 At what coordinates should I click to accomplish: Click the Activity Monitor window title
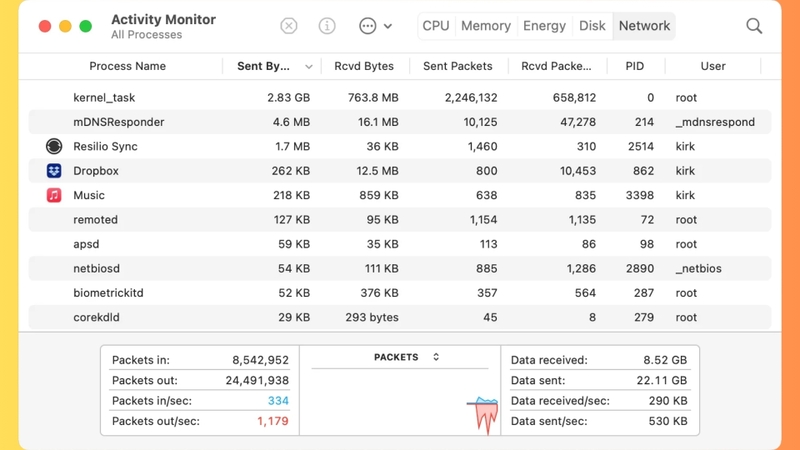[x=163, y=19]
